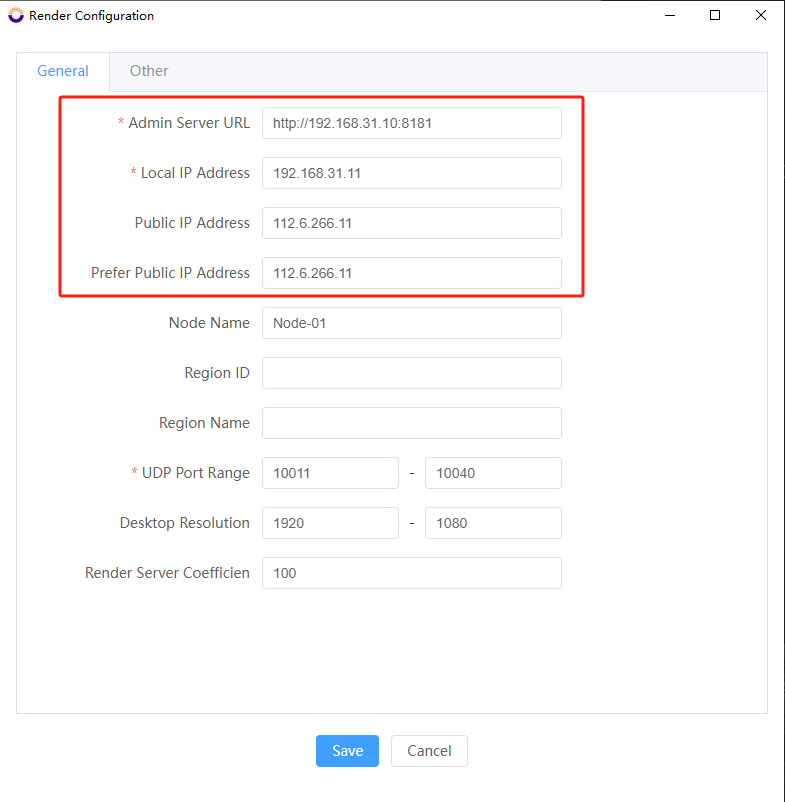Viewport: 785px width, 802px height.
Task: Edit UDP Port Range start value 10011
Action: tap(330, 473)
